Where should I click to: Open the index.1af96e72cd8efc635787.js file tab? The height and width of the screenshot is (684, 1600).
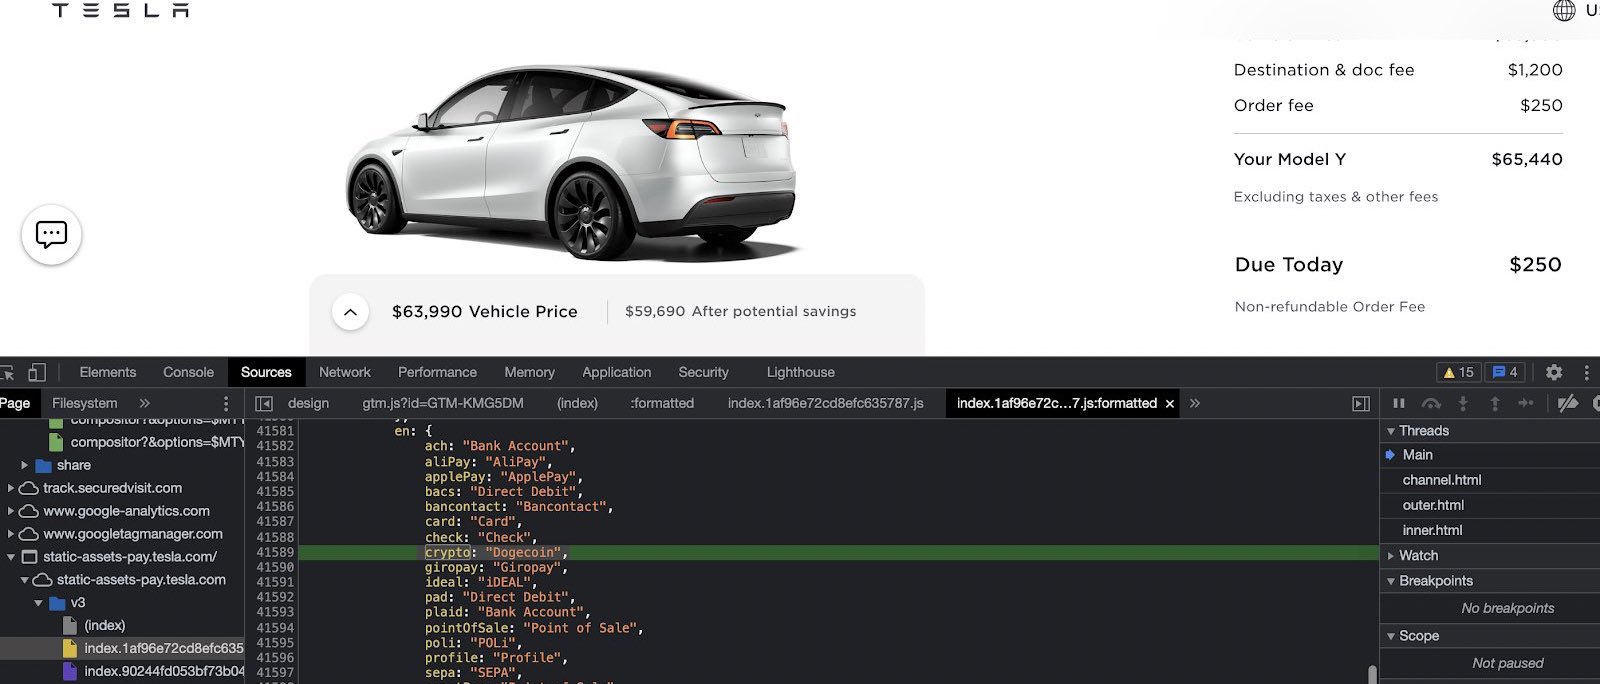pos(825,403)
